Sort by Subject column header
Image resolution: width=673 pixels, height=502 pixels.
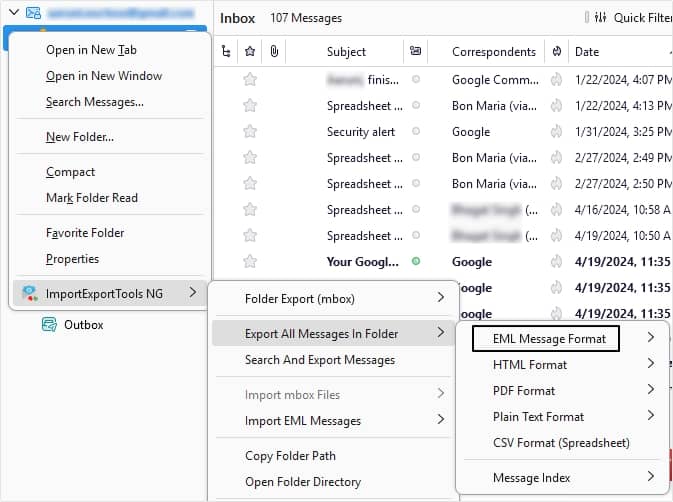pos(346,52)
